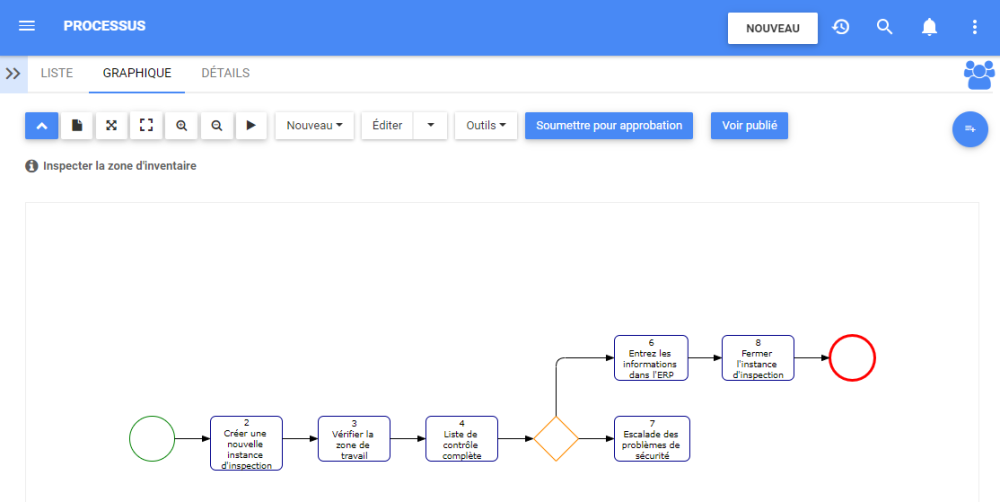Viewport: 1000px width, 502px height.
Task: Switch to the DÉTAILS tab
Action: (x=225, y=73)
